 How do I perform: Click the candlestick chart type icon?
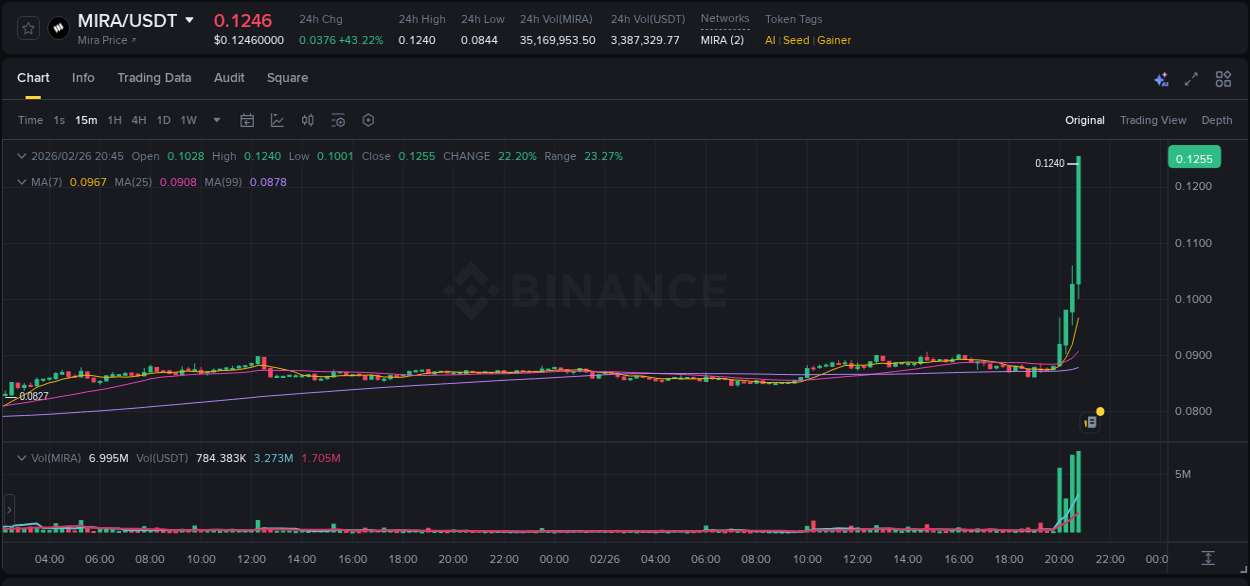coord(307,120)
